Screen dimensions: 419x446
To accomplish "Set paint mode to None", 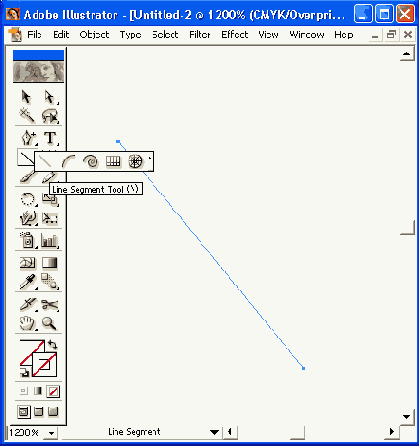I will [53, 391].
